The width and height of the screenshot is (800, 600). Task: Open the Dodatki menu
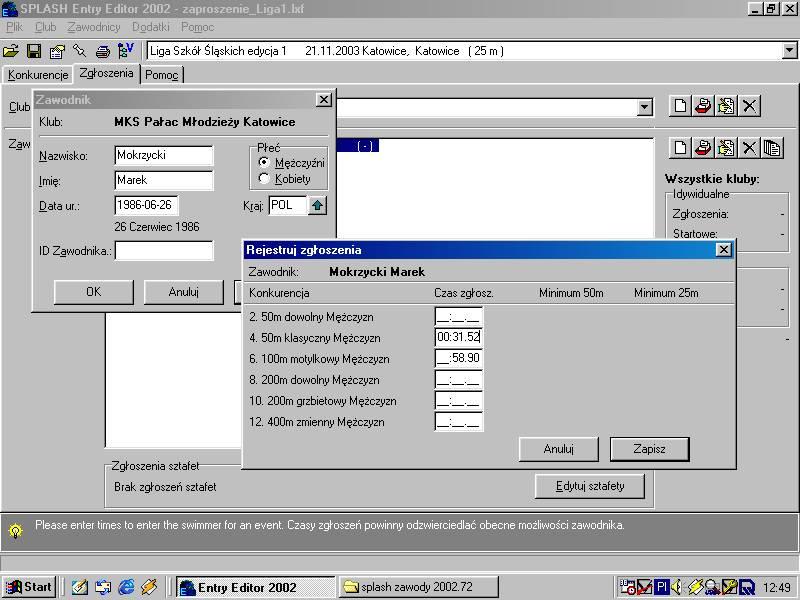coord(151,27)
